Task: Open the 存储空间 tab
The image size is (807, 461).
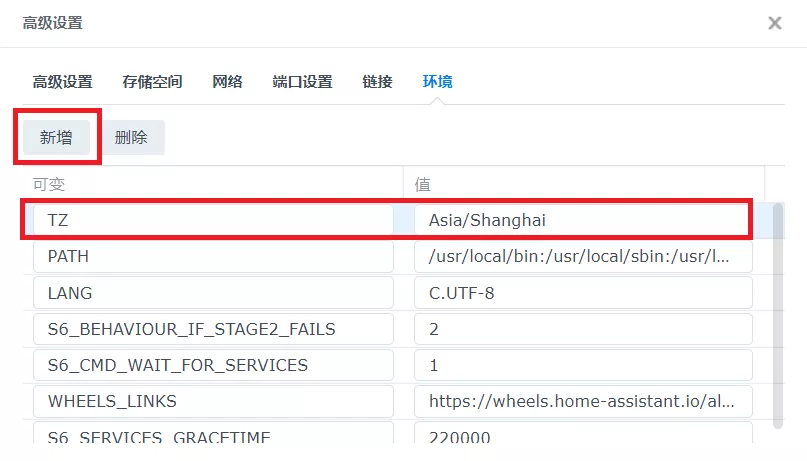Action: pos(152,82)
